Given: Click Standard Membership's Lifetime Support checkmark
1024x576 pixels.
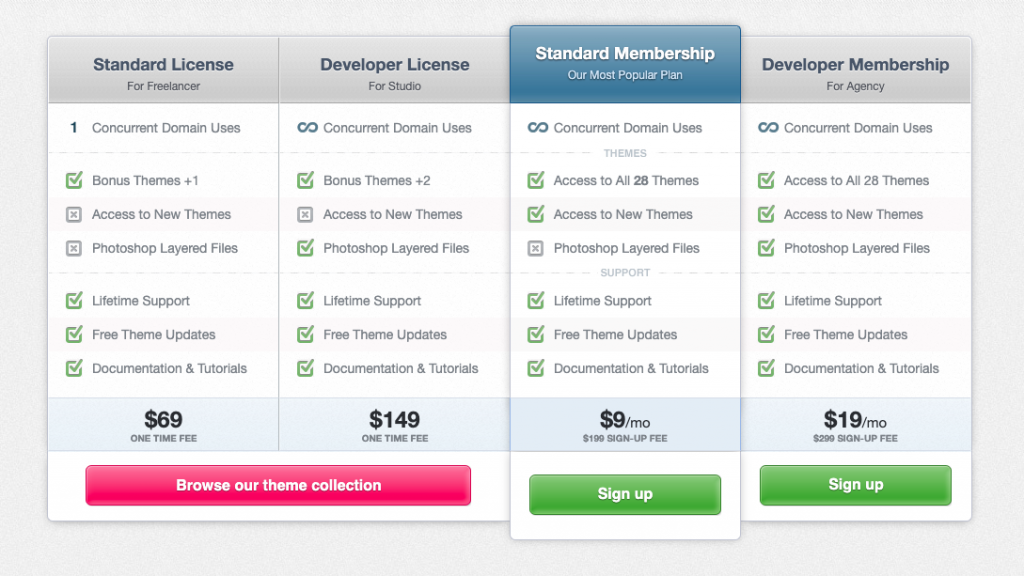Looking at the screenshot, I should pos(536,301).
